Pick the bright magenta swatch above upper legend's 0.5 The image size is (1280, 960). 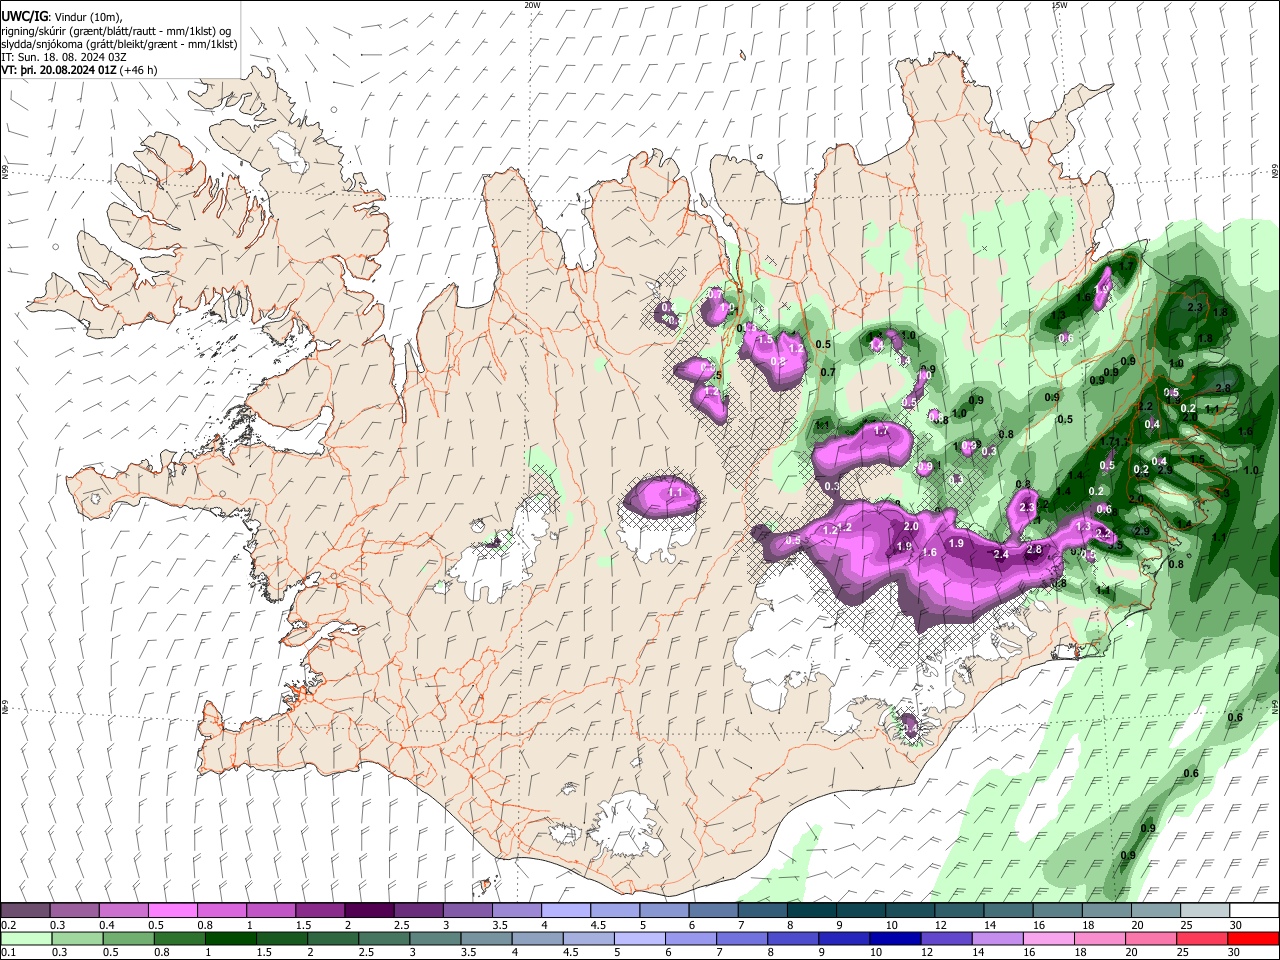[172, 910]
